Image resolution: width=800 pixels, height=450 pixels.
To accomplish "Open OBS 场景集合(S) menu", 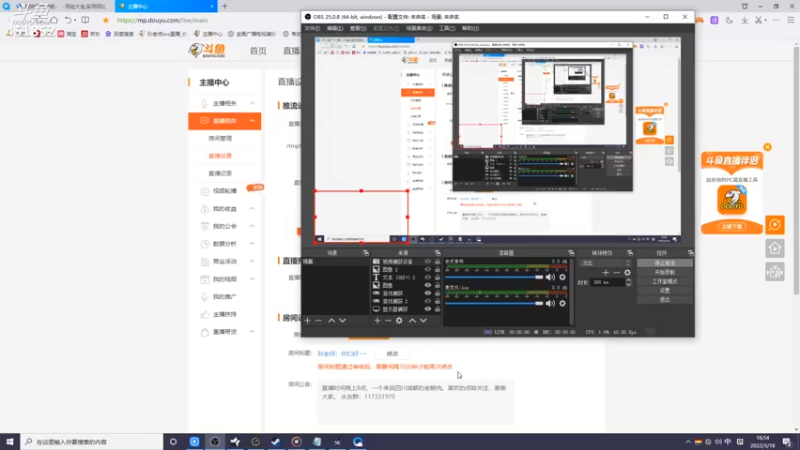I will click(x=419, y=29).
